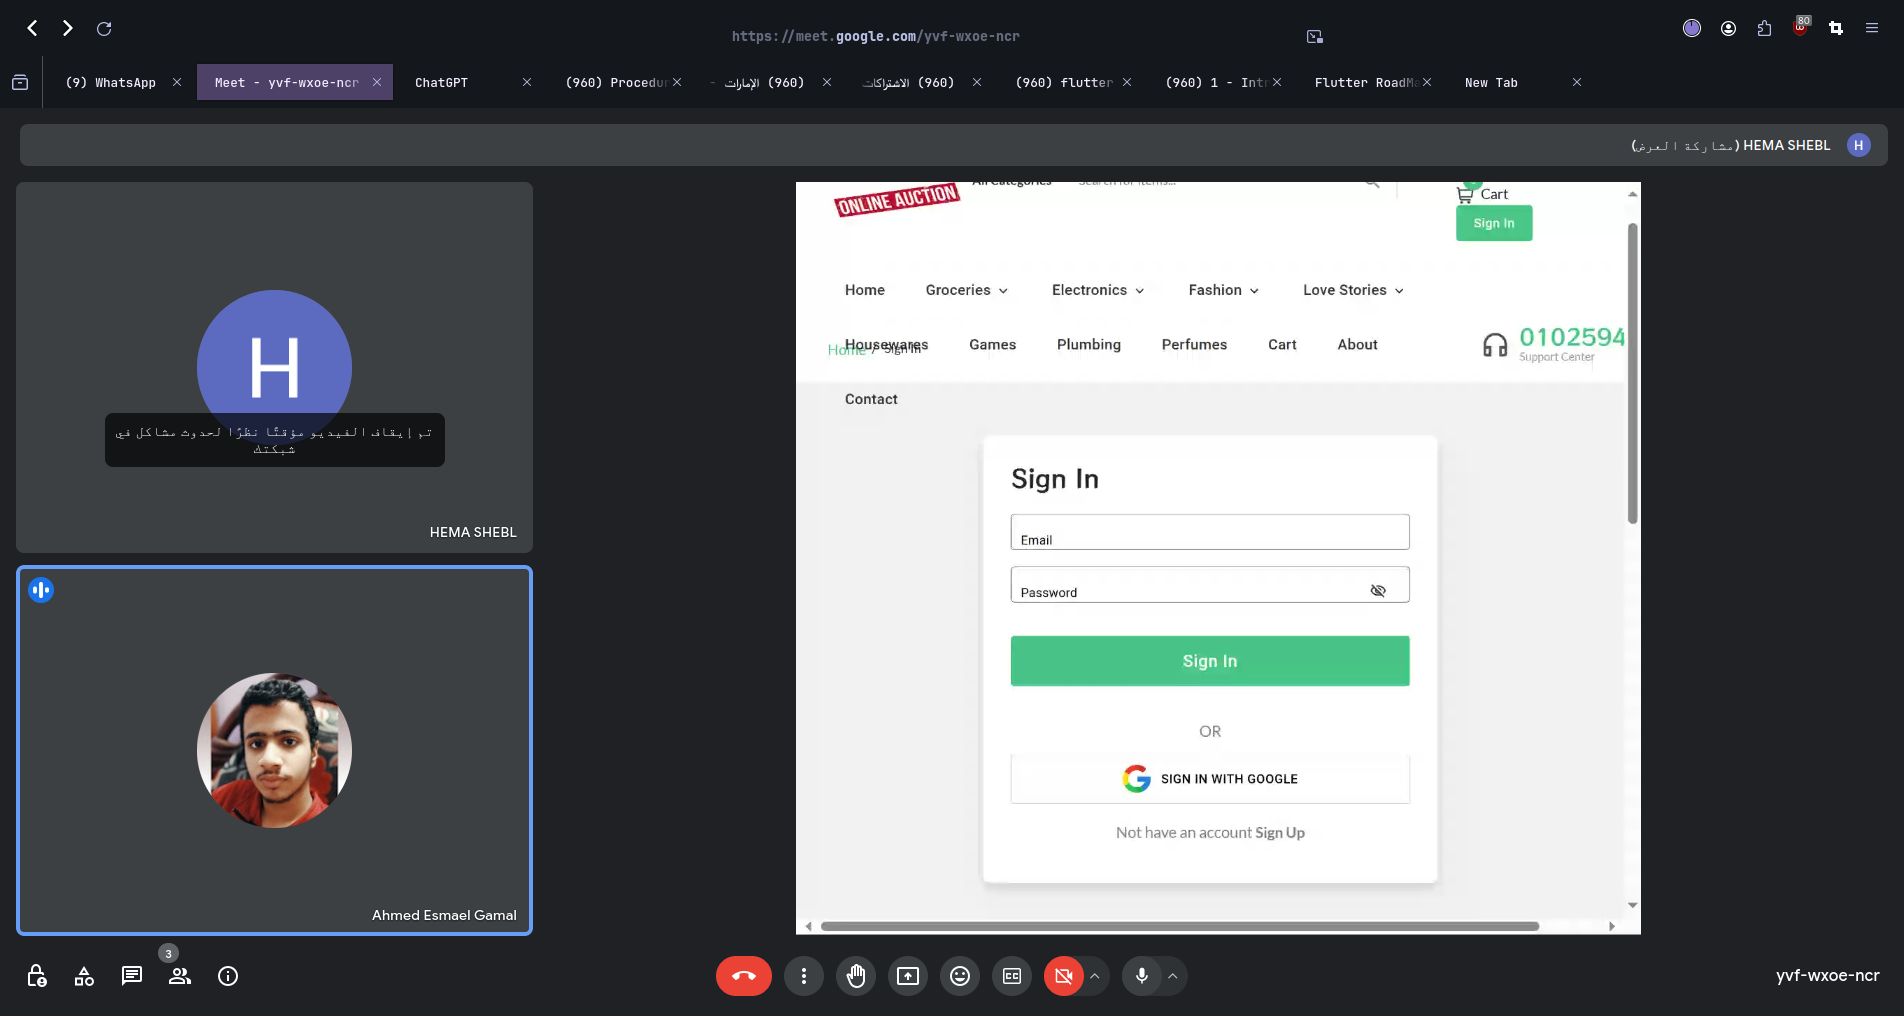
Task: Click the extension with red 80 badge
Action: pyautogui.click(x=1800, y=26)
